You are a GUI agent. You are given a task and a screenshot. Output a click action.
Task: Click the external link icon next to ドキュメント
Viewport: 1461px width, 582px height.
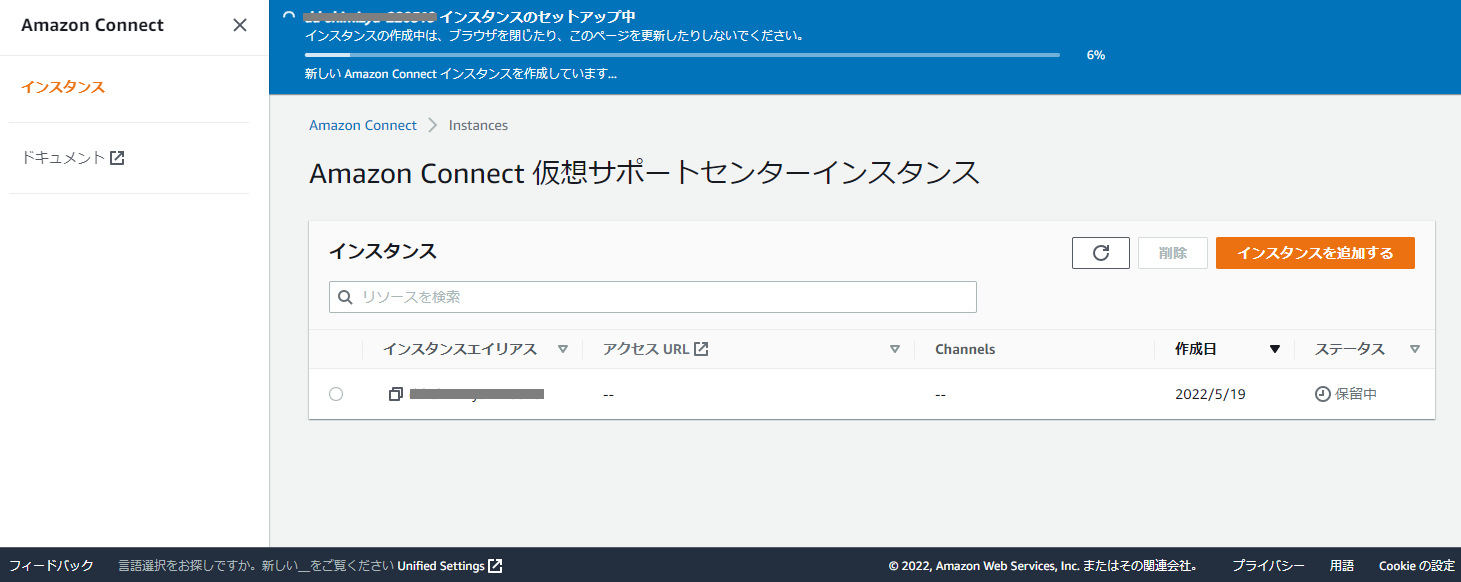117,157
